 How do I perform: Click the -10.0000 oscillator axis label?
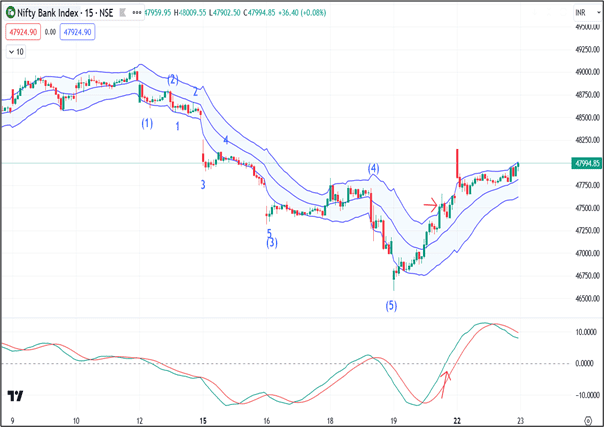[586, 395]
